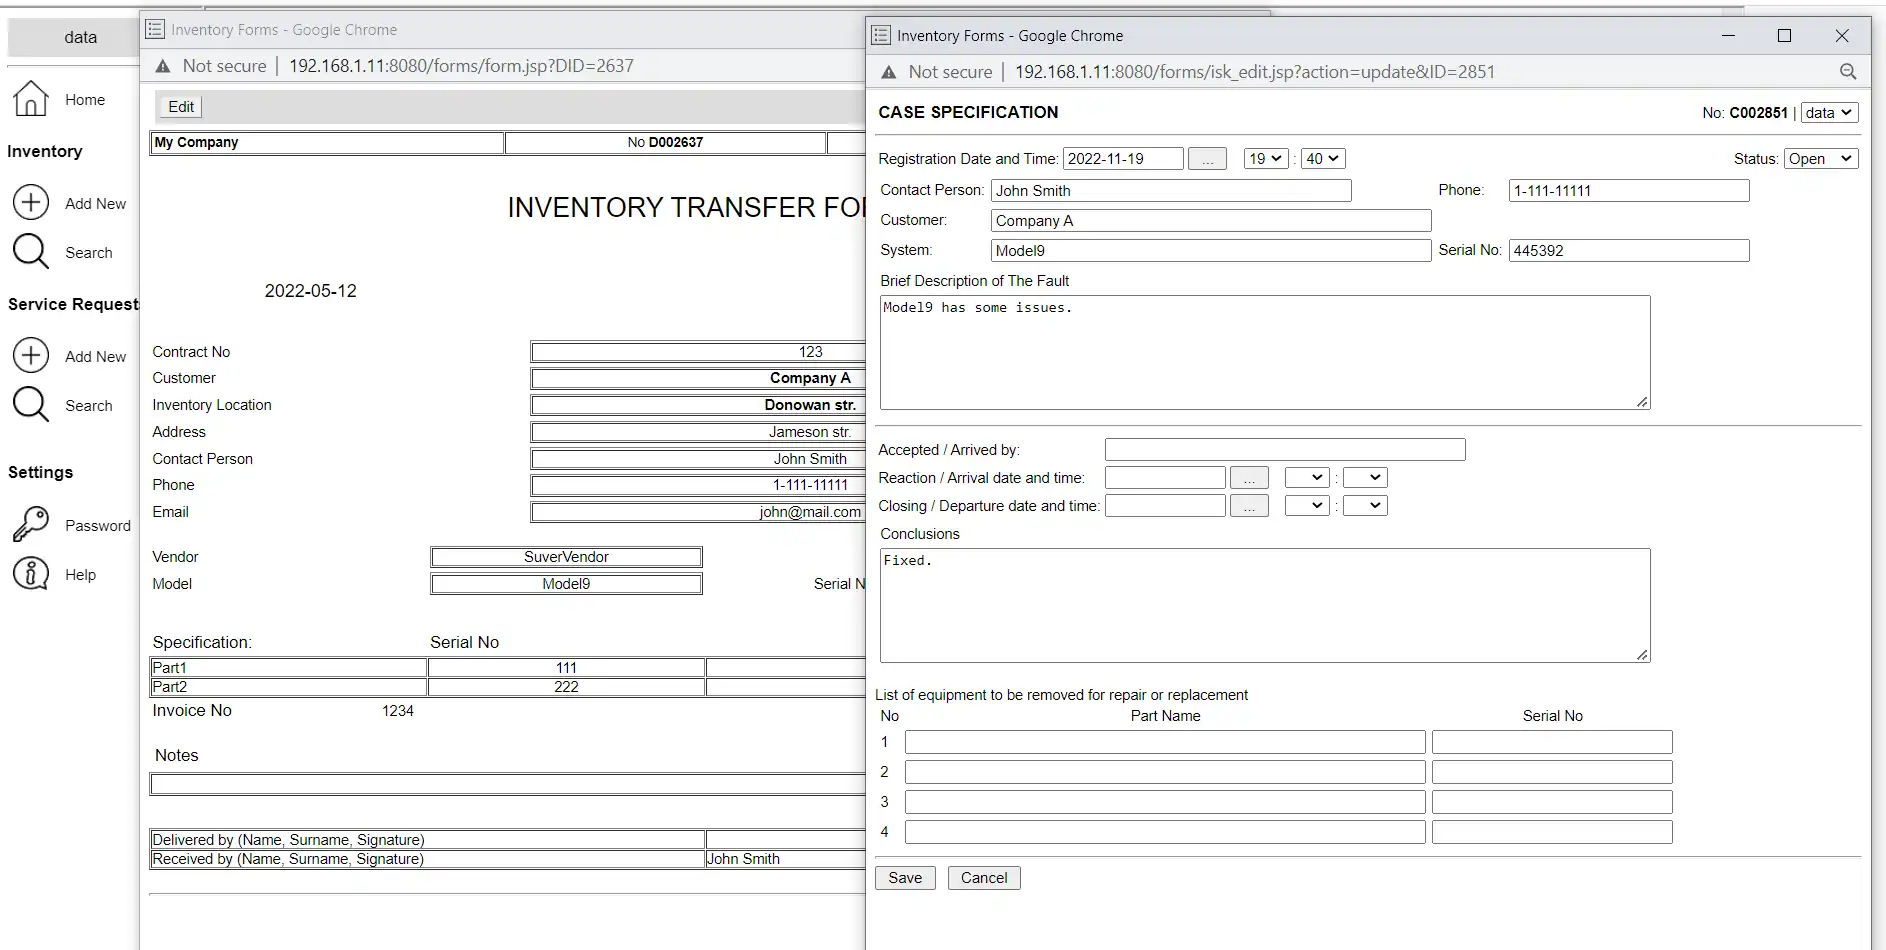
Task: Click page icon in Case Specification title bar
Action: [881, 36]
